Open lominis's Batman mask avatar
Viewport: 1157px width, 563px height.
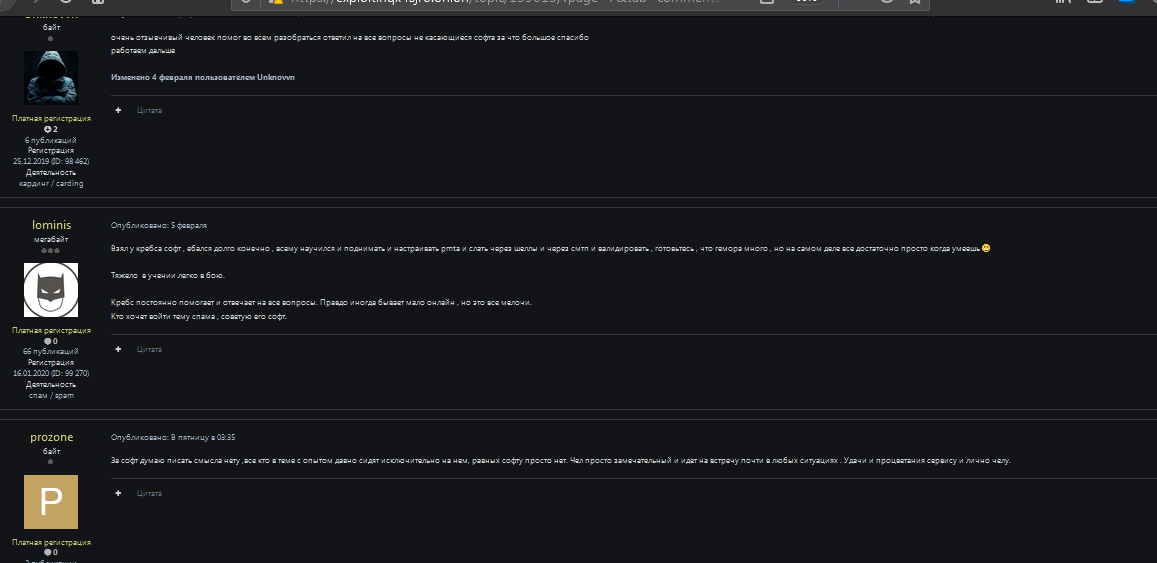click(x=51, y=290)
